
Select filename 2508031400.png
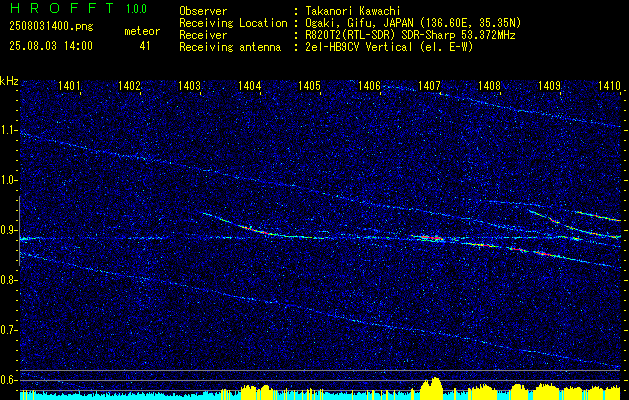[51, 27]
